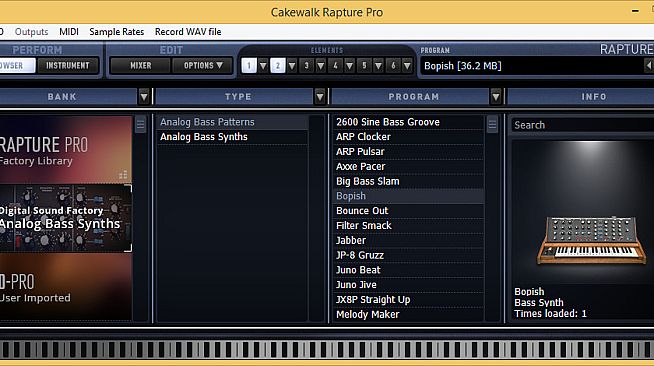Viewport: 654px width, 366px height.
Task: Open the Element 3 dropdown arrow
Action: [x=321, y=65]
